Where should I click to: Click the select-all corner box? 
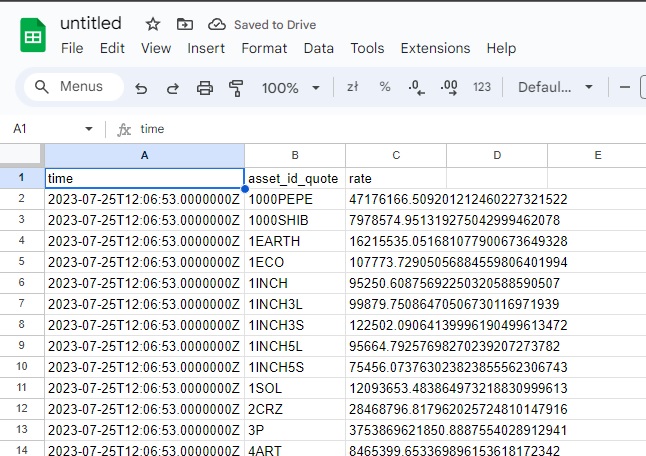[x=22, y=155]
